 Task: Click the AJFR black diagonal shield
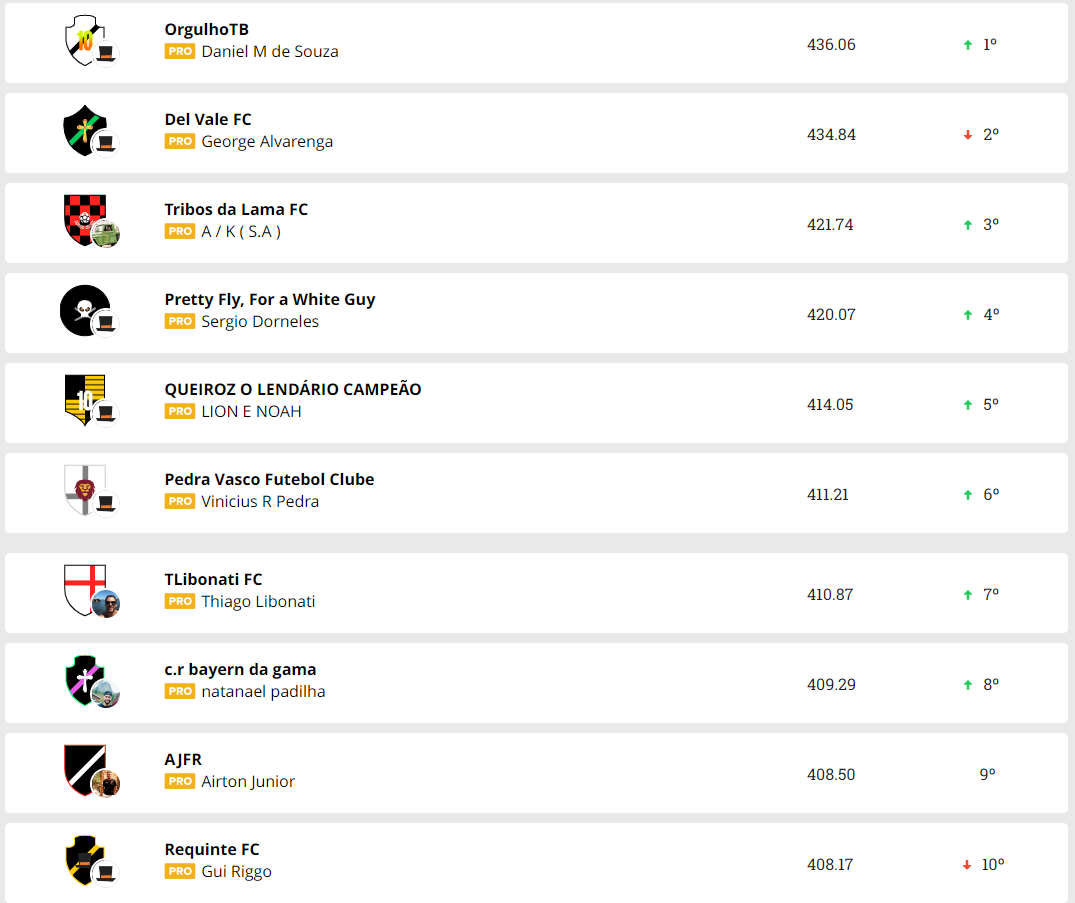pyautogui.click(x=84, y=769)
